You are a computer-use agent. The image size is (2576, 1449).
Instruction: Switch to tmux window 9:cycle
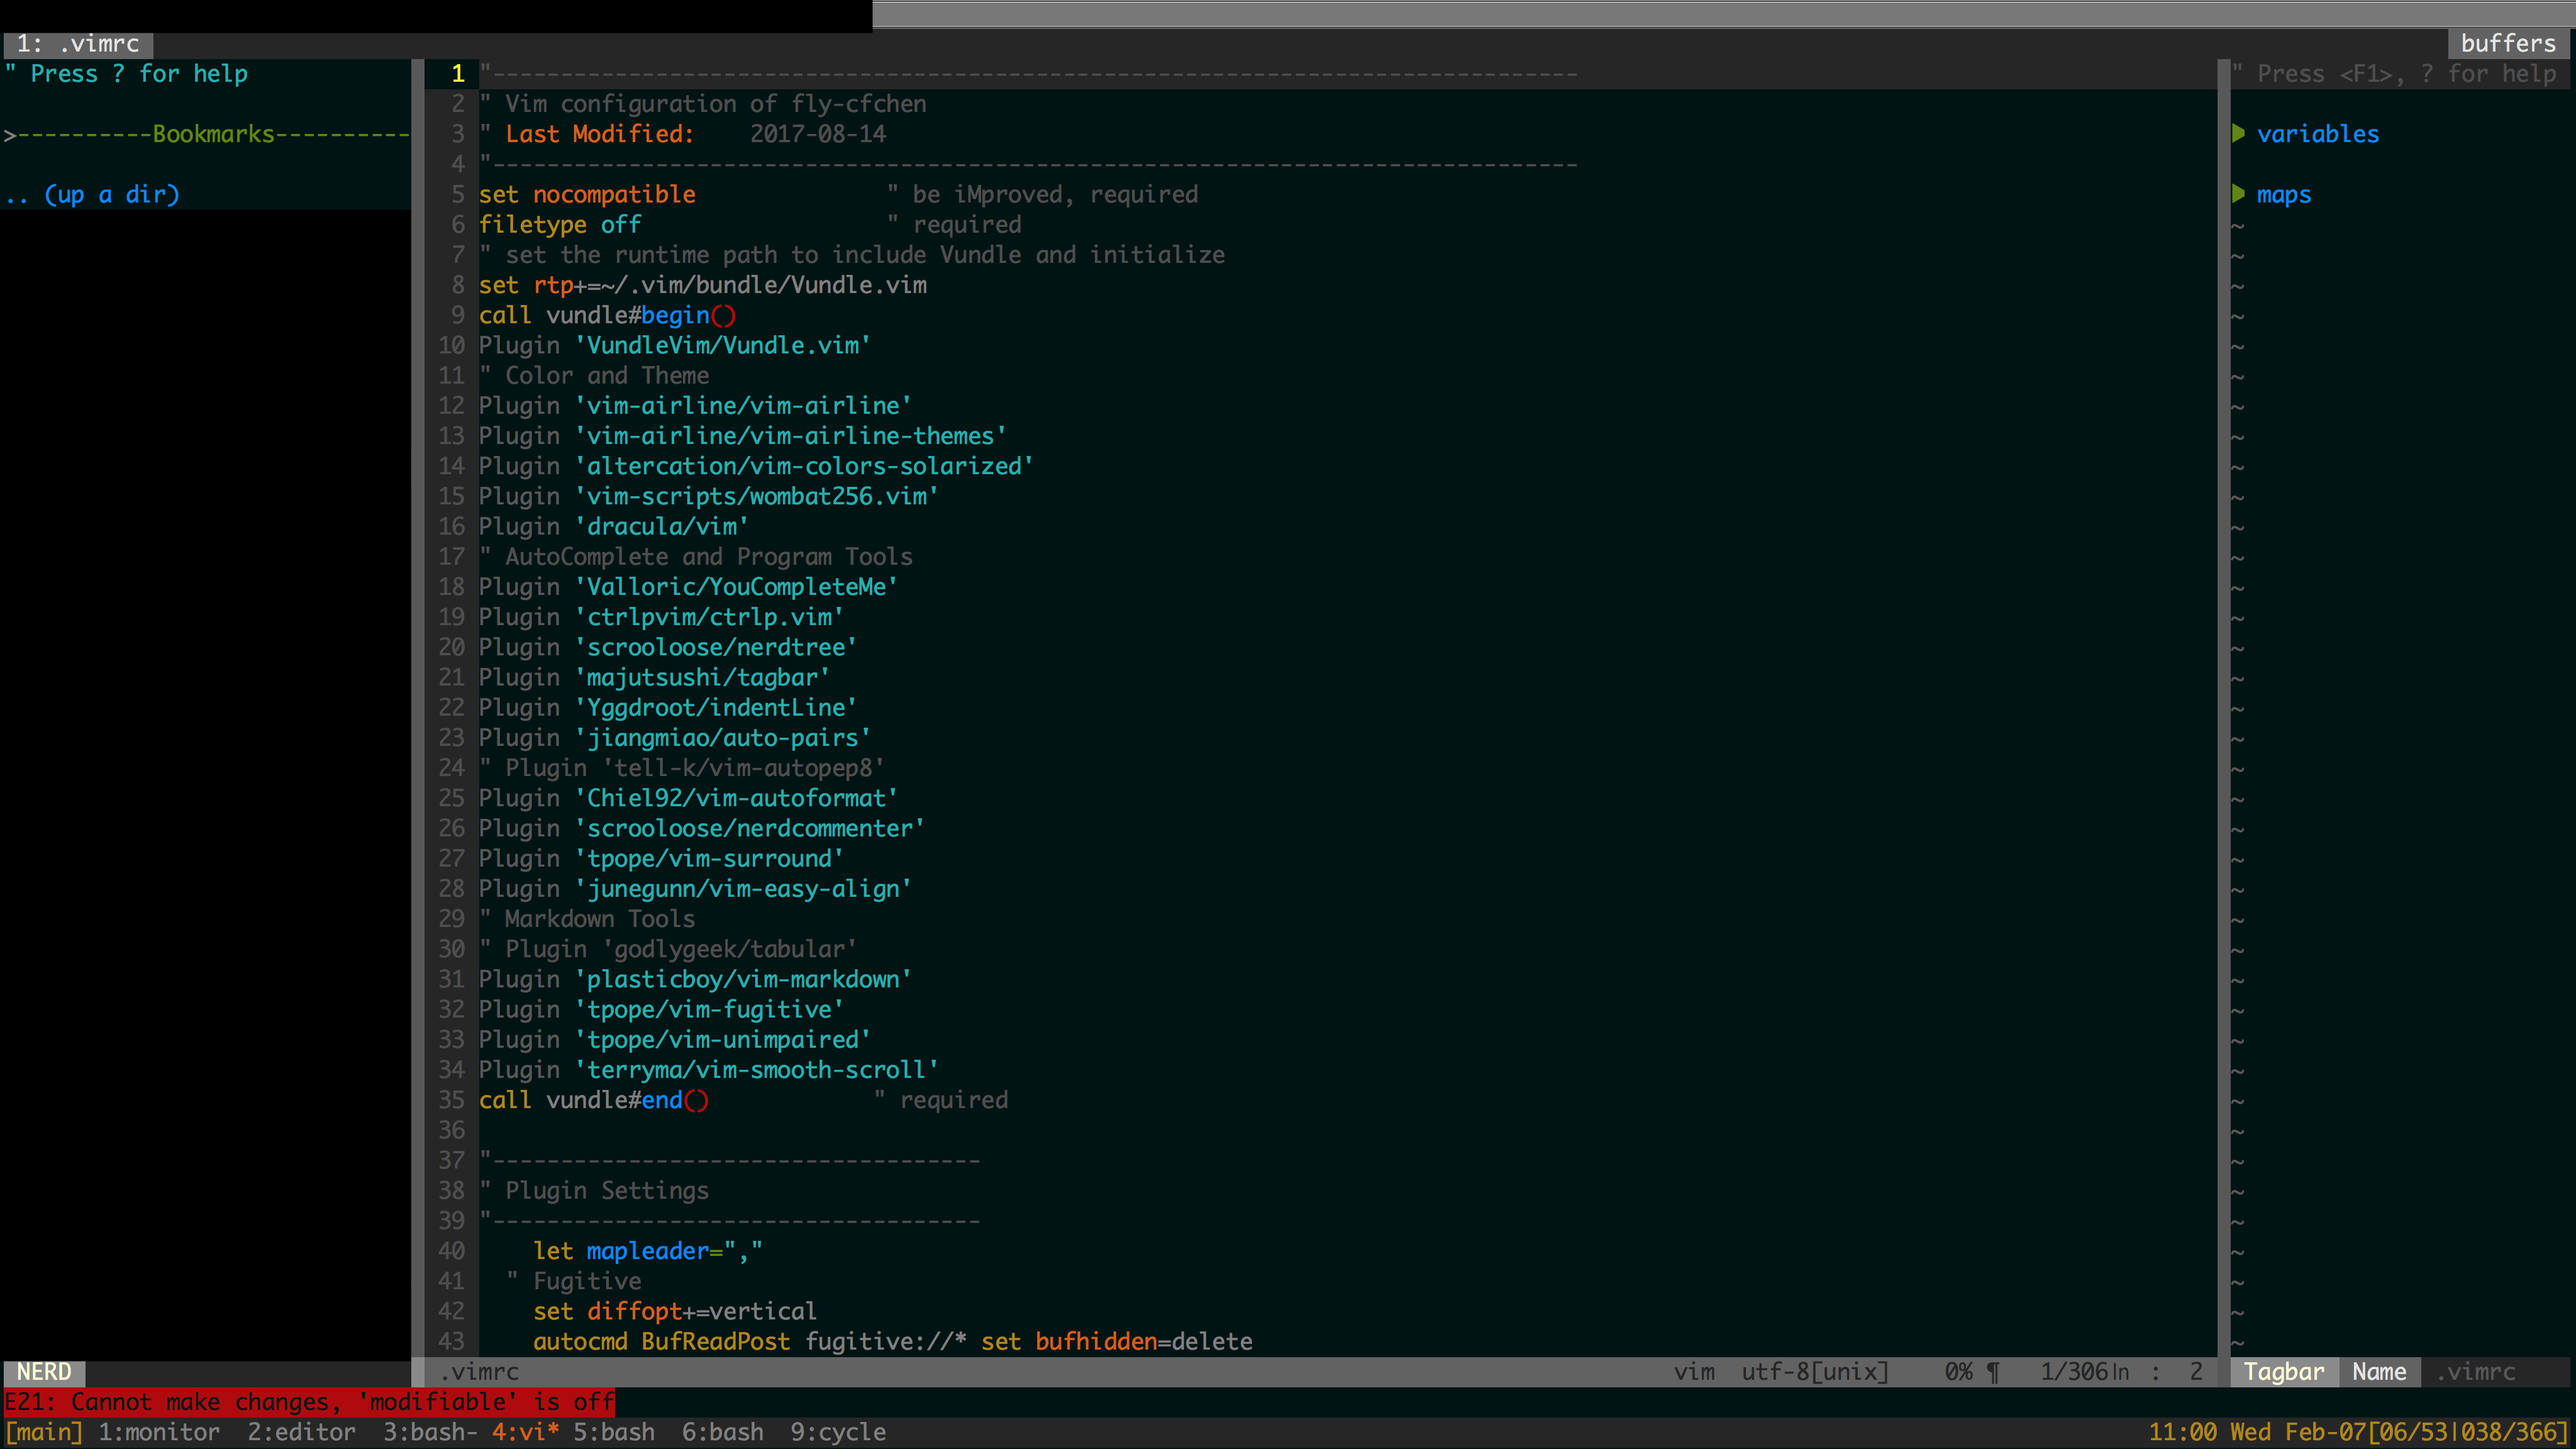point(837,1432)
